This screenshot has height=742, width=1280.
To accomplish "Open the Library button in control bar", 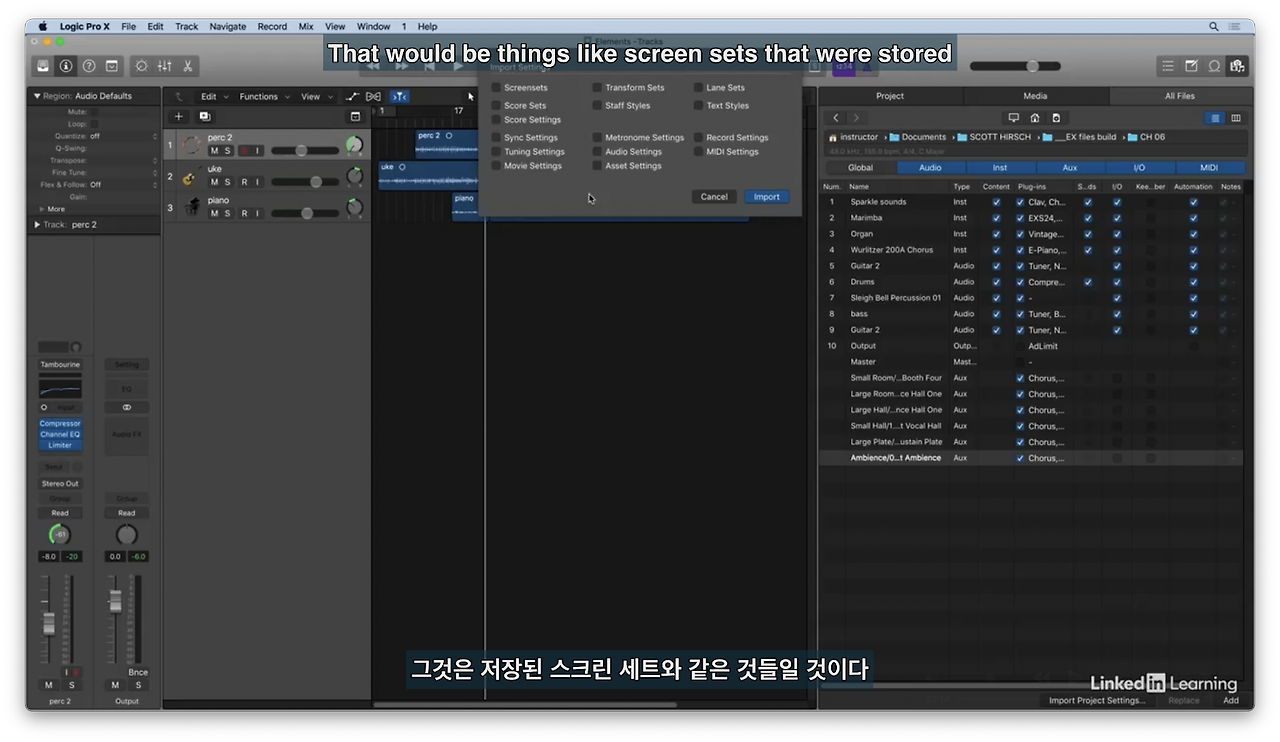I will click(44, 66).
